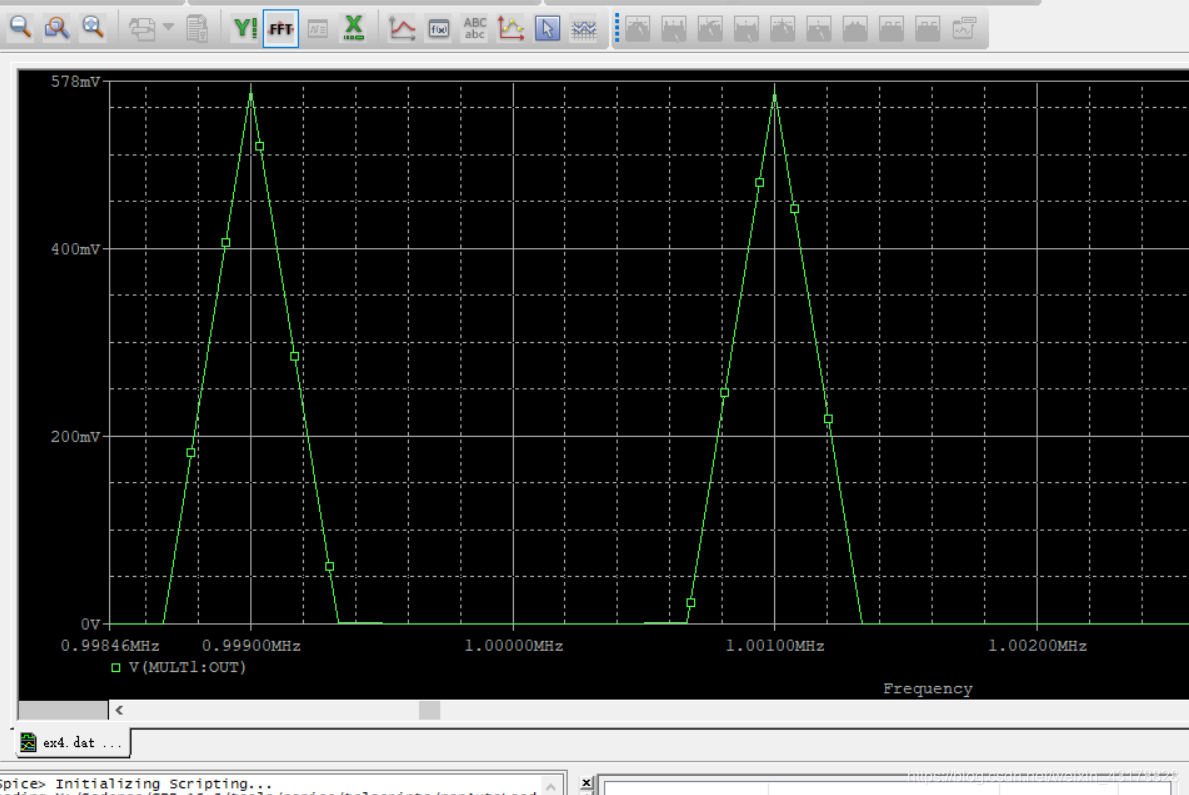Click the plot icon on ex4.dat tab
This screenshot has height=795, width=1189.
pos(28,743)
